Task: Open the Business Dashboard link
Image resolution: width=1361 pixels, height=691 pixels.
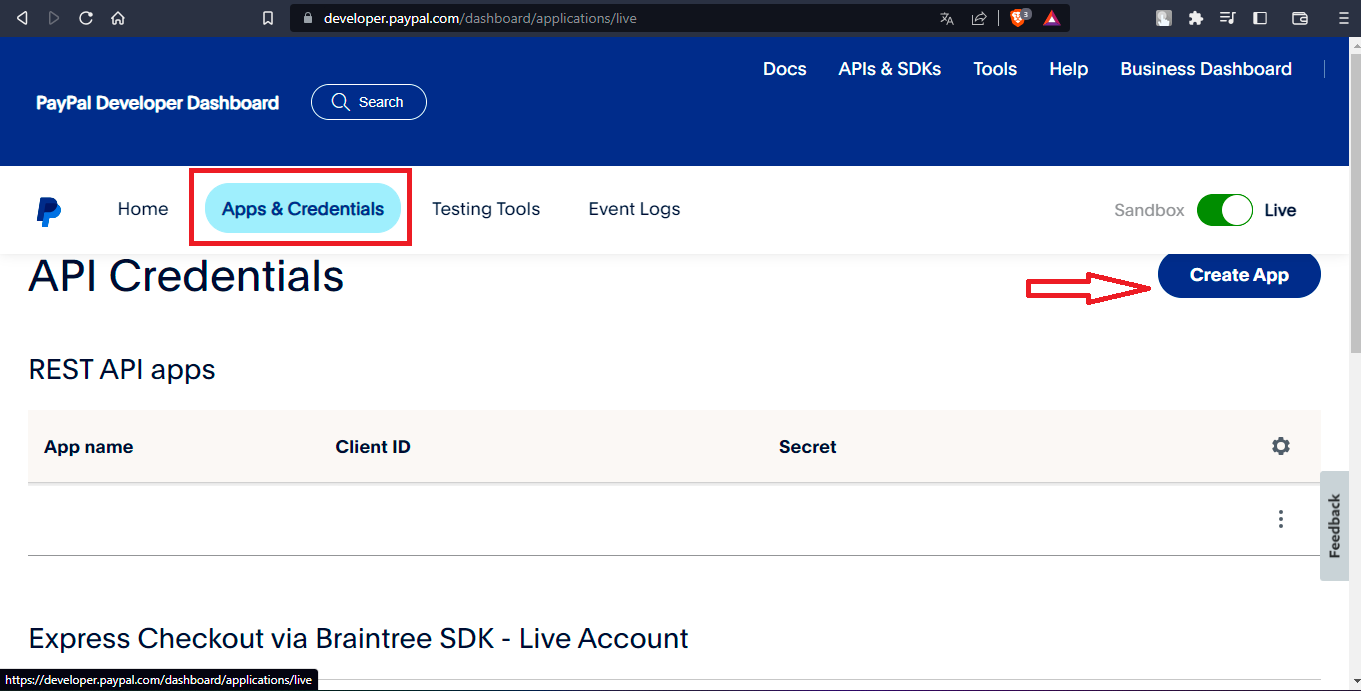Action: coord(1206,69)
